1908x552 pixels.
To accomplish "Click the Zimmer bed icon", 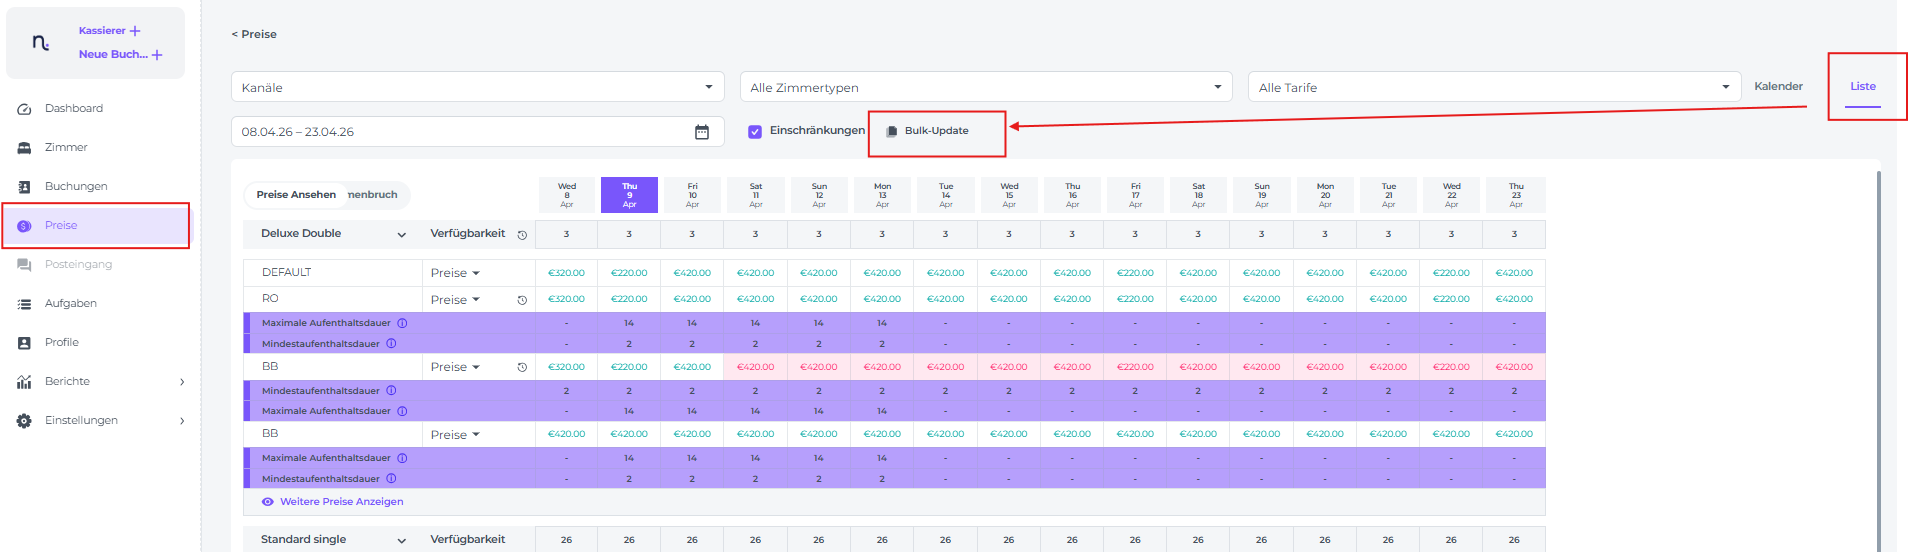I will coord(24,148).
